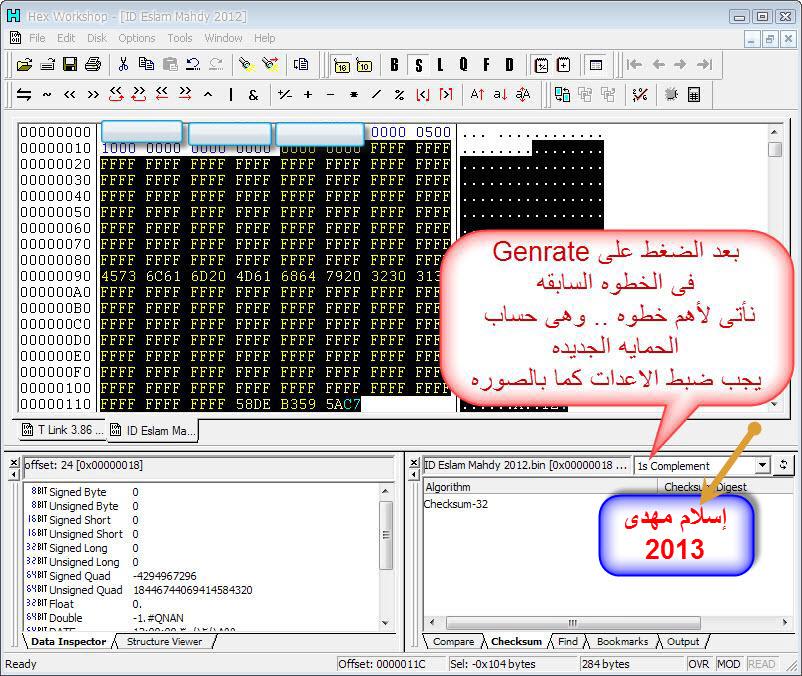Click the hex editor vertical scrollbar thumb
The image size is (802, 676).
point(775,150)
